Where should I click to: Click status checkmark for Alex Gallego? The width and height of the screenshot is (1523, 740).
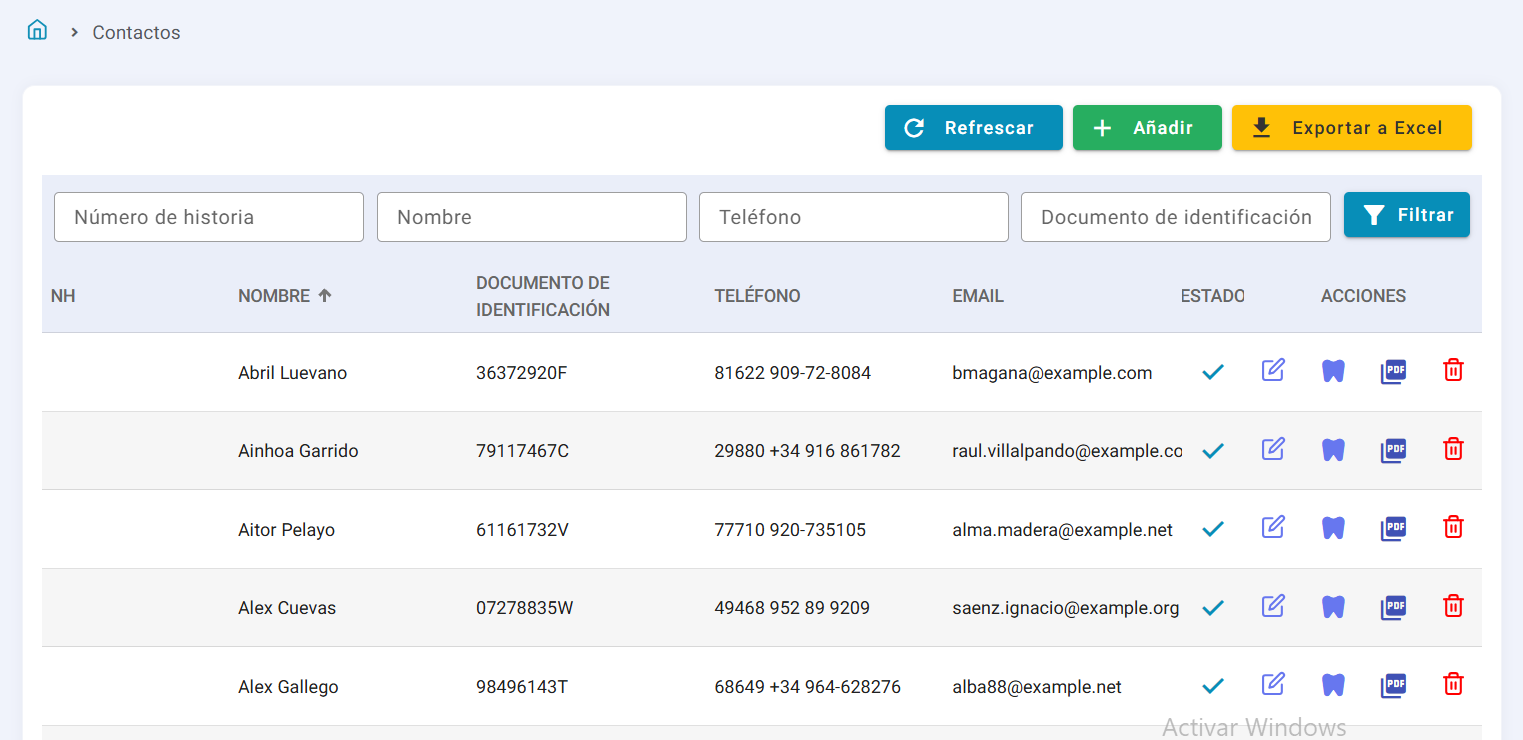click(x=1213, y=686)
